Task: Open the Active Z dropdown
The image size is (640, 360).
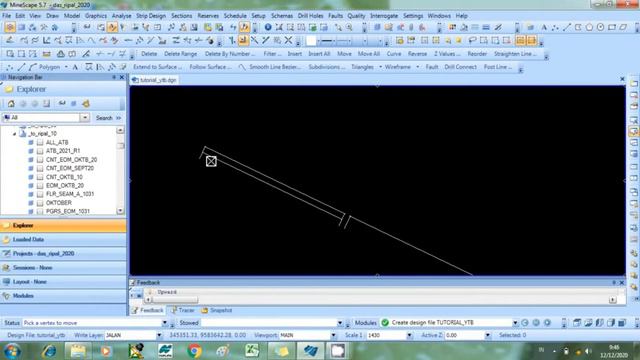Action: click(x=487, y=336)
